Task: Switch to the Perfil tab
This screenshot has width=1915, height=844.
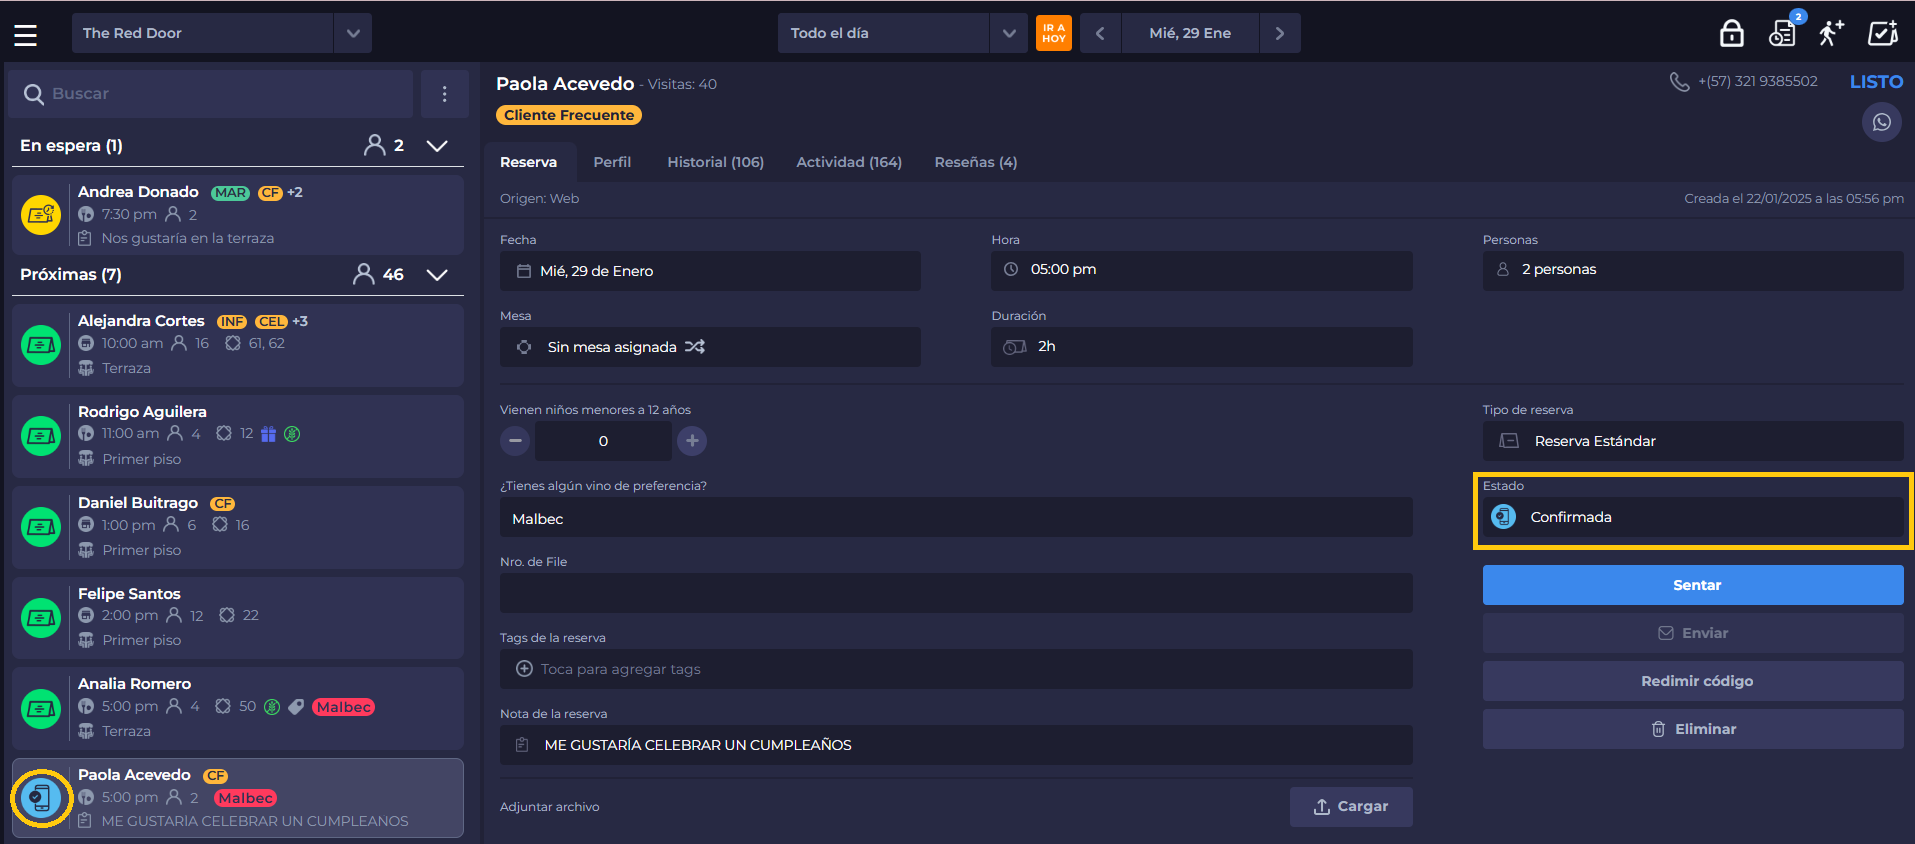Action: [x=612, y=162]
